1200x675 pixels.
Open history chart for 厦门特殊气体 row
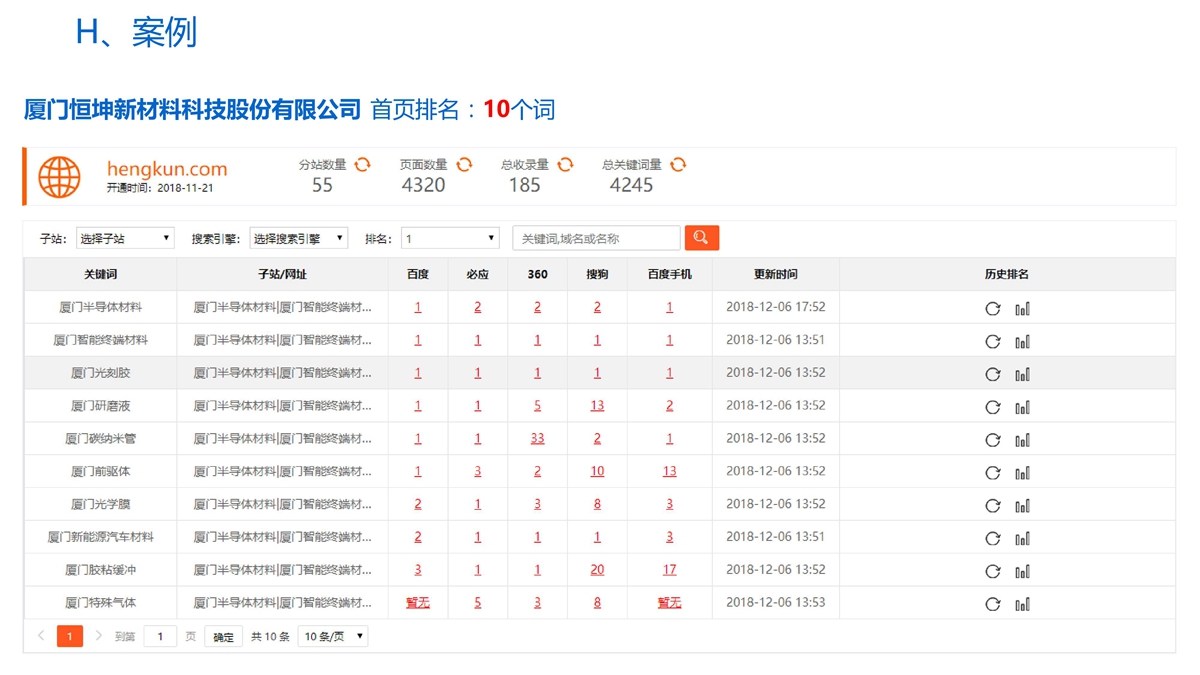[x=1022, y=604]
